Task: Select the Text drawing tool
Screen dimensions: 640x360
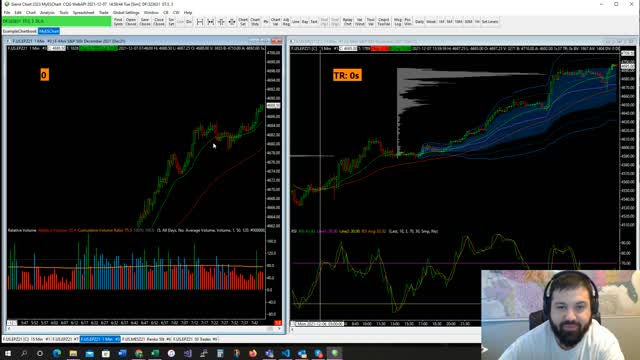Action: [314, 22]
